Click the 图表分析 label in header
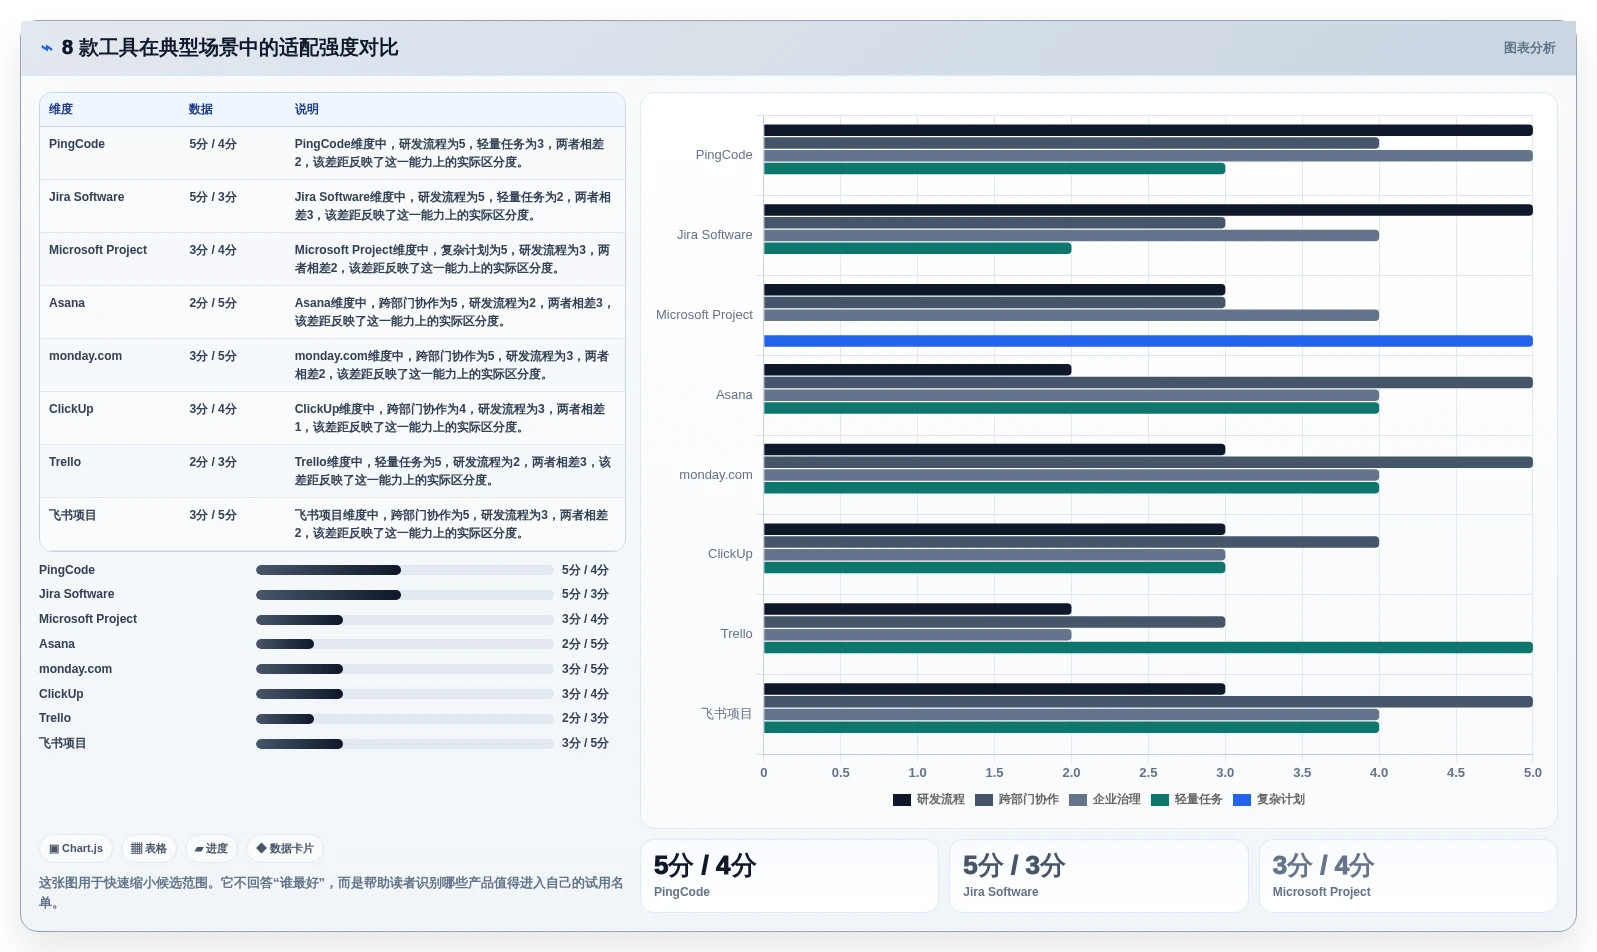1597x952 pixels. click(1529, 48)
